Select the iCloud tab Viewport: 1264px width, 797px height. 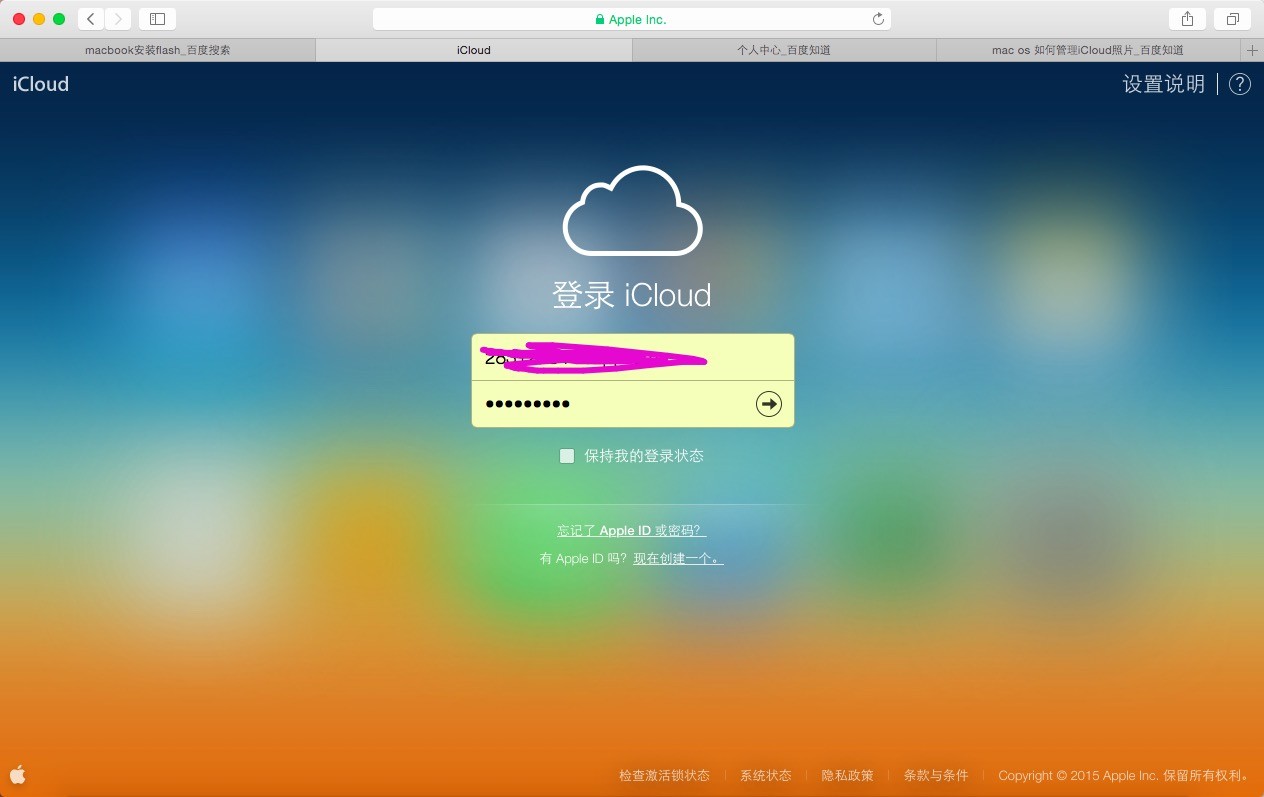473,50
